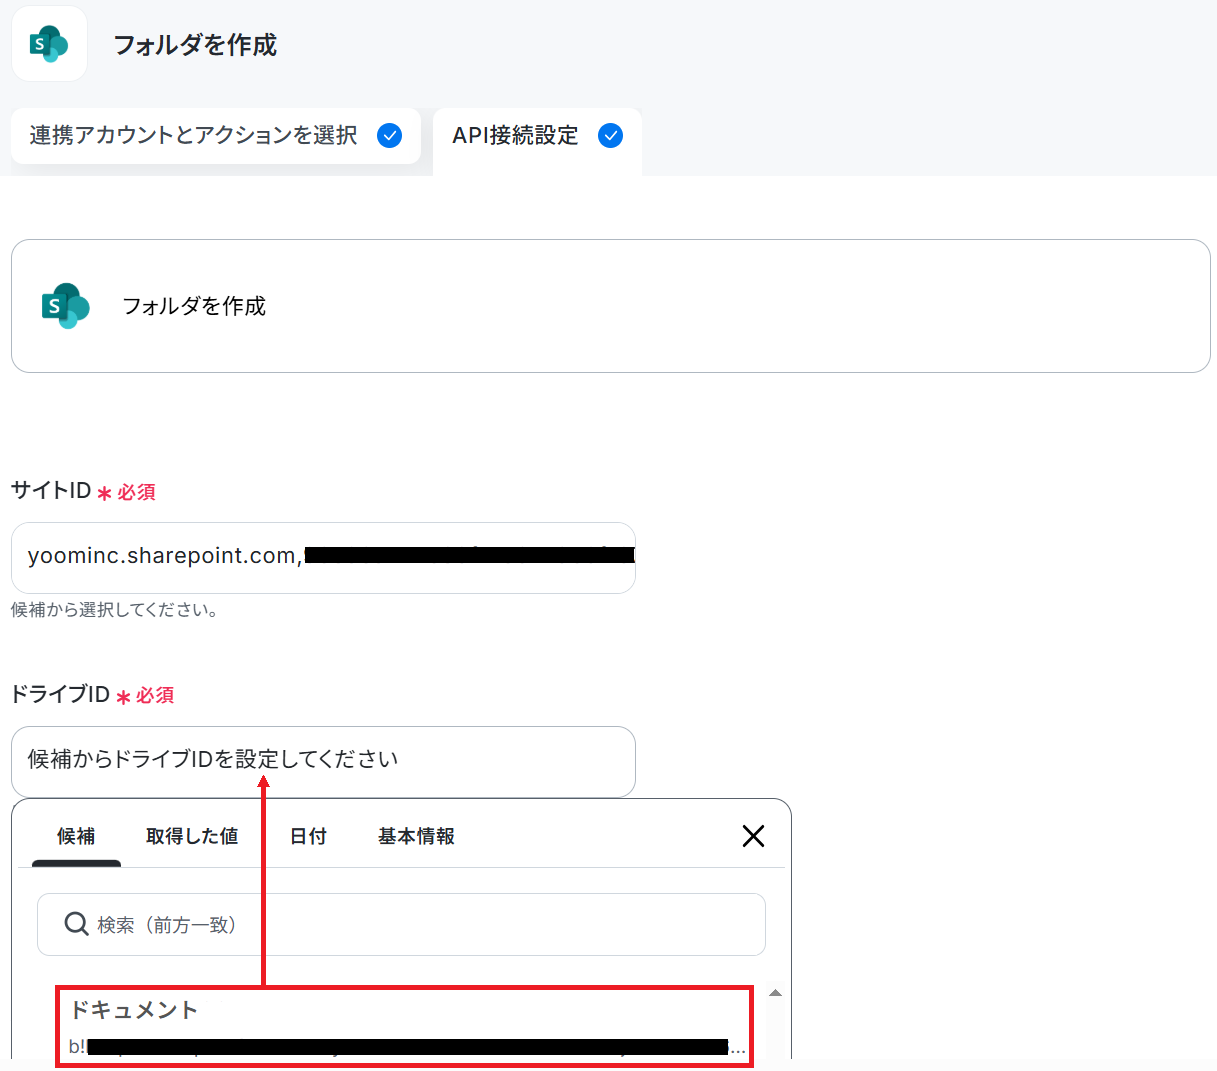Click the magnifier icon in search box

[x=76, y=924]
